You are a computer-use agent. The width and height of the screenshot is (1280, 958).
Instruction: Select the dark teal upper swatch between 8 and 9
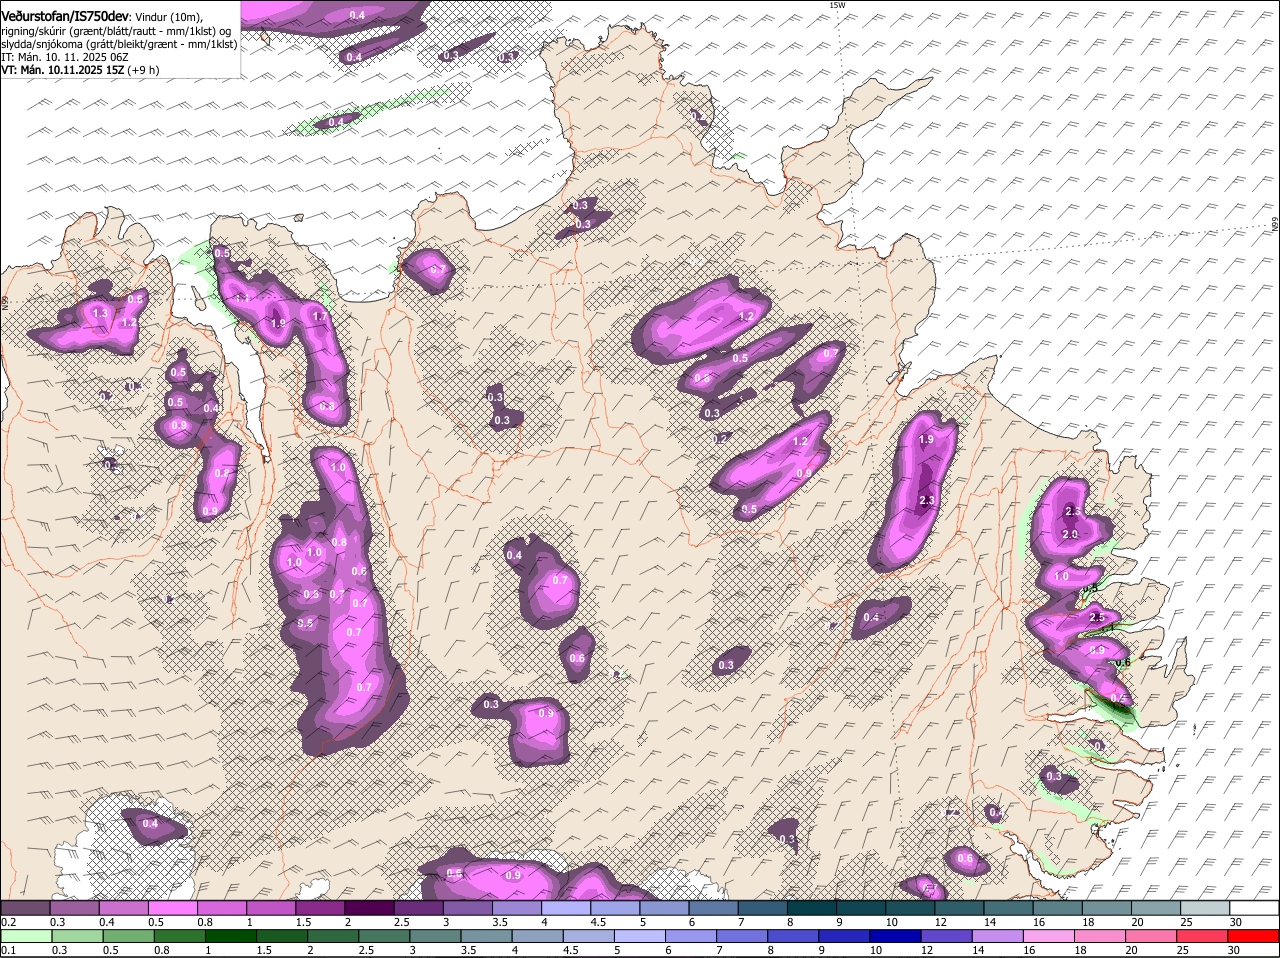point(811,908)
